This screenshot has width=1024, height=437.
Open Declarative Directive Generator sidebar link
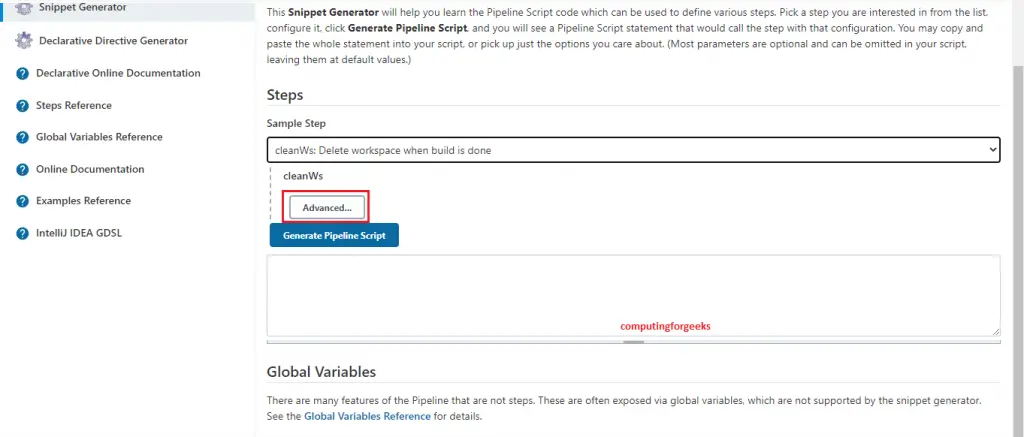pyautogui.click(x=113, y=40)
